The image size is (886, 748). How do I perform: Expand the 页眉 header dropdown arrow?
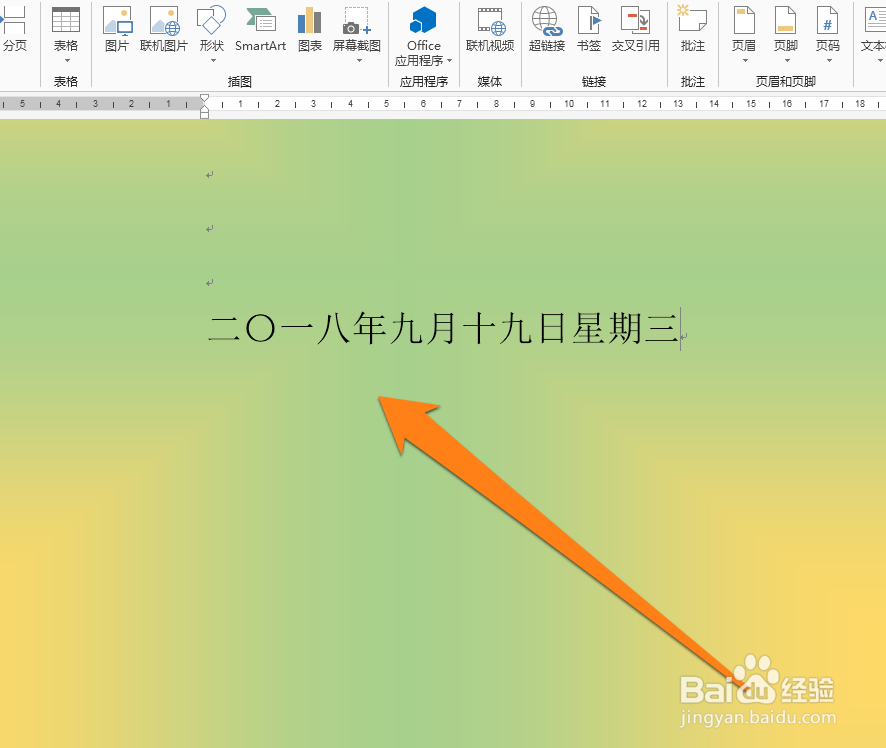(x=745, y=60)
